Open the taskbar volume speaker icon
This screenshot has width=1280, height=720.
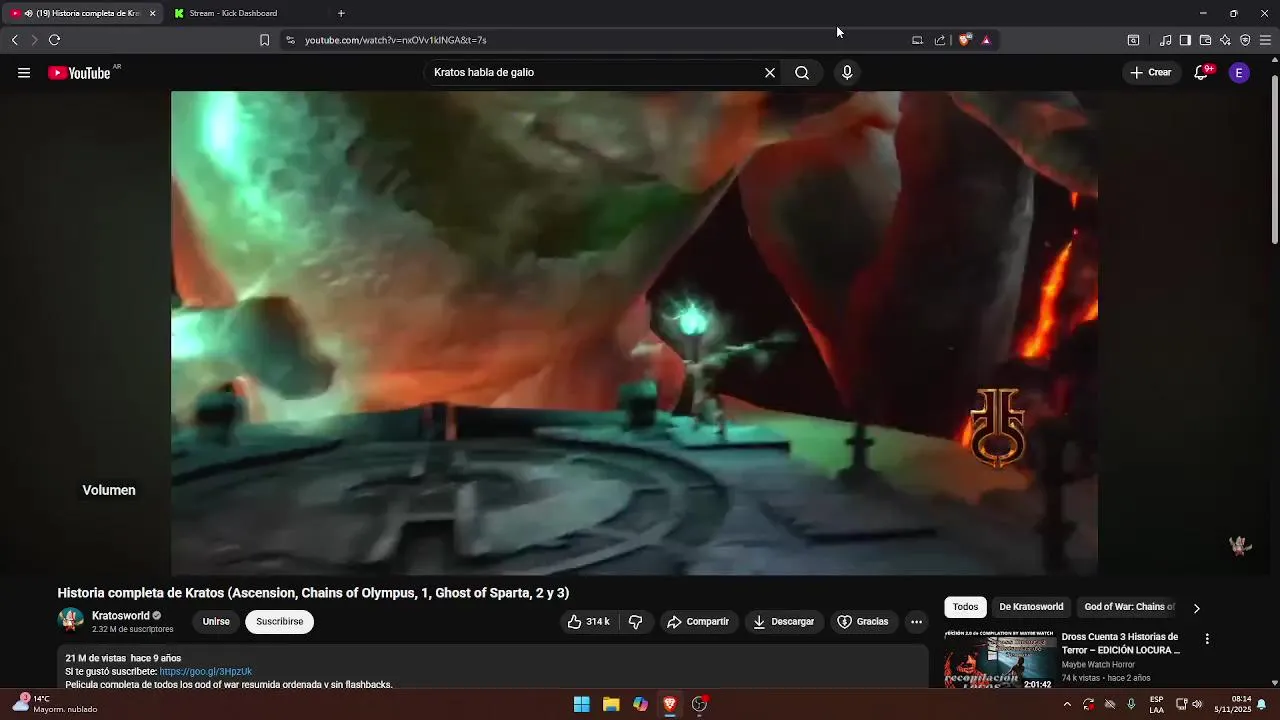pos(1197,704)
